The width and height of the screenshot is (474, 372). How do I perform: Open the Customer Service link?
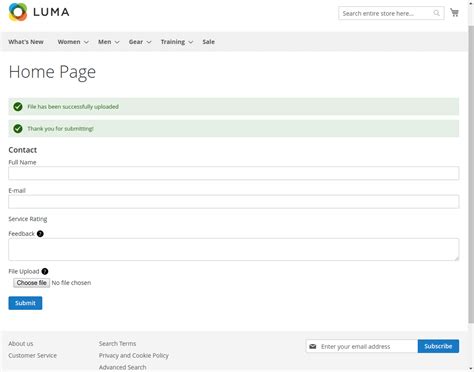pos(33,355)
